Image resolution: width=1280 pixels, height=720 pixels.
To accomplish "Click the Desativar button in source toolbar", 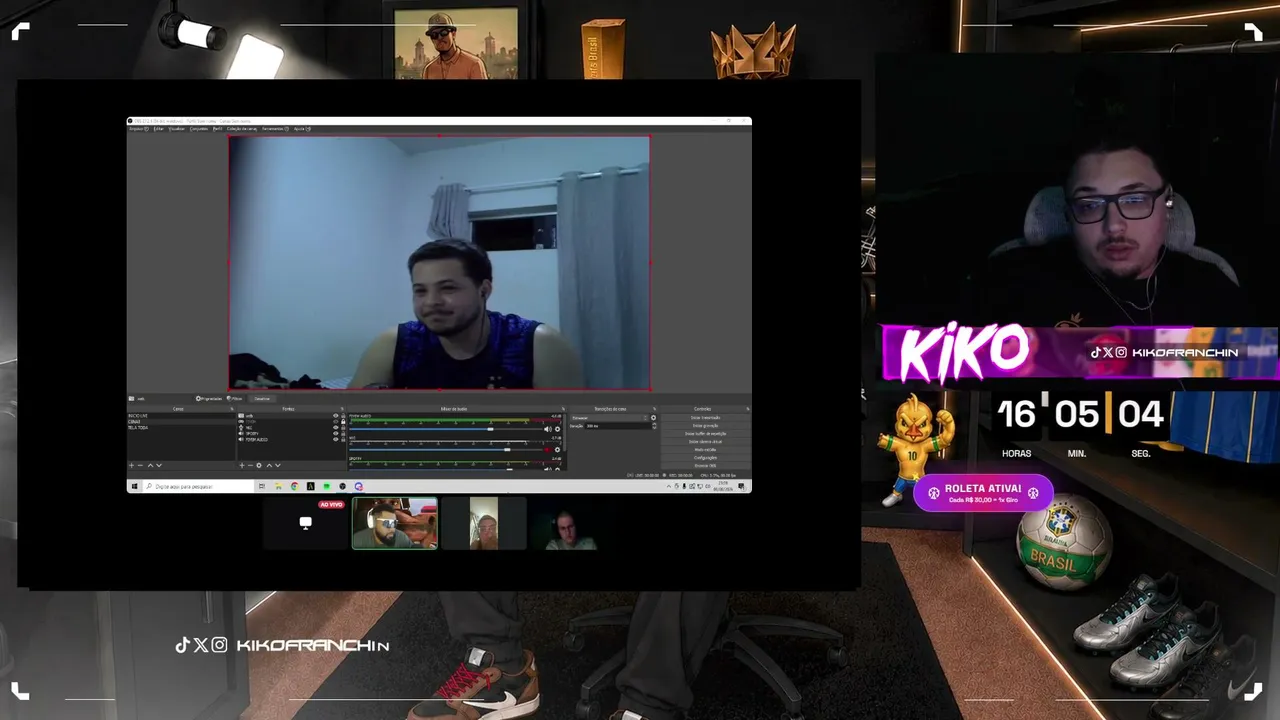I will tap(262, 399).
